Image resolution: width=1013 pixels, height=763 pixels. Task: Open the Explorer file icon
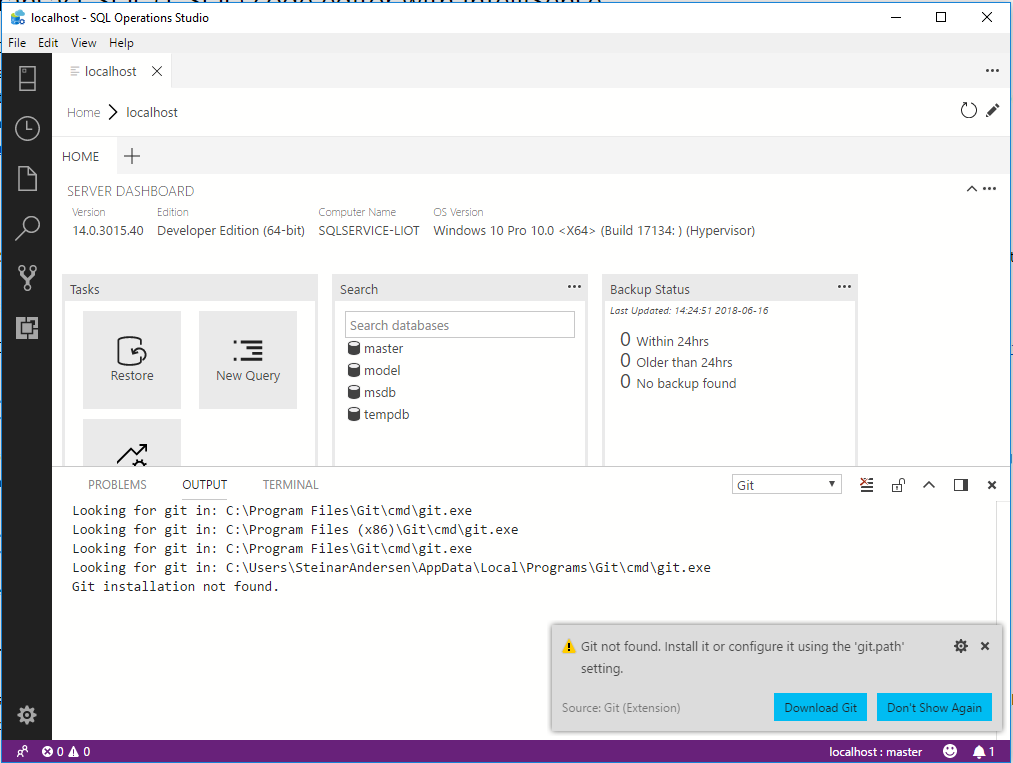click(x=27, y=178)
